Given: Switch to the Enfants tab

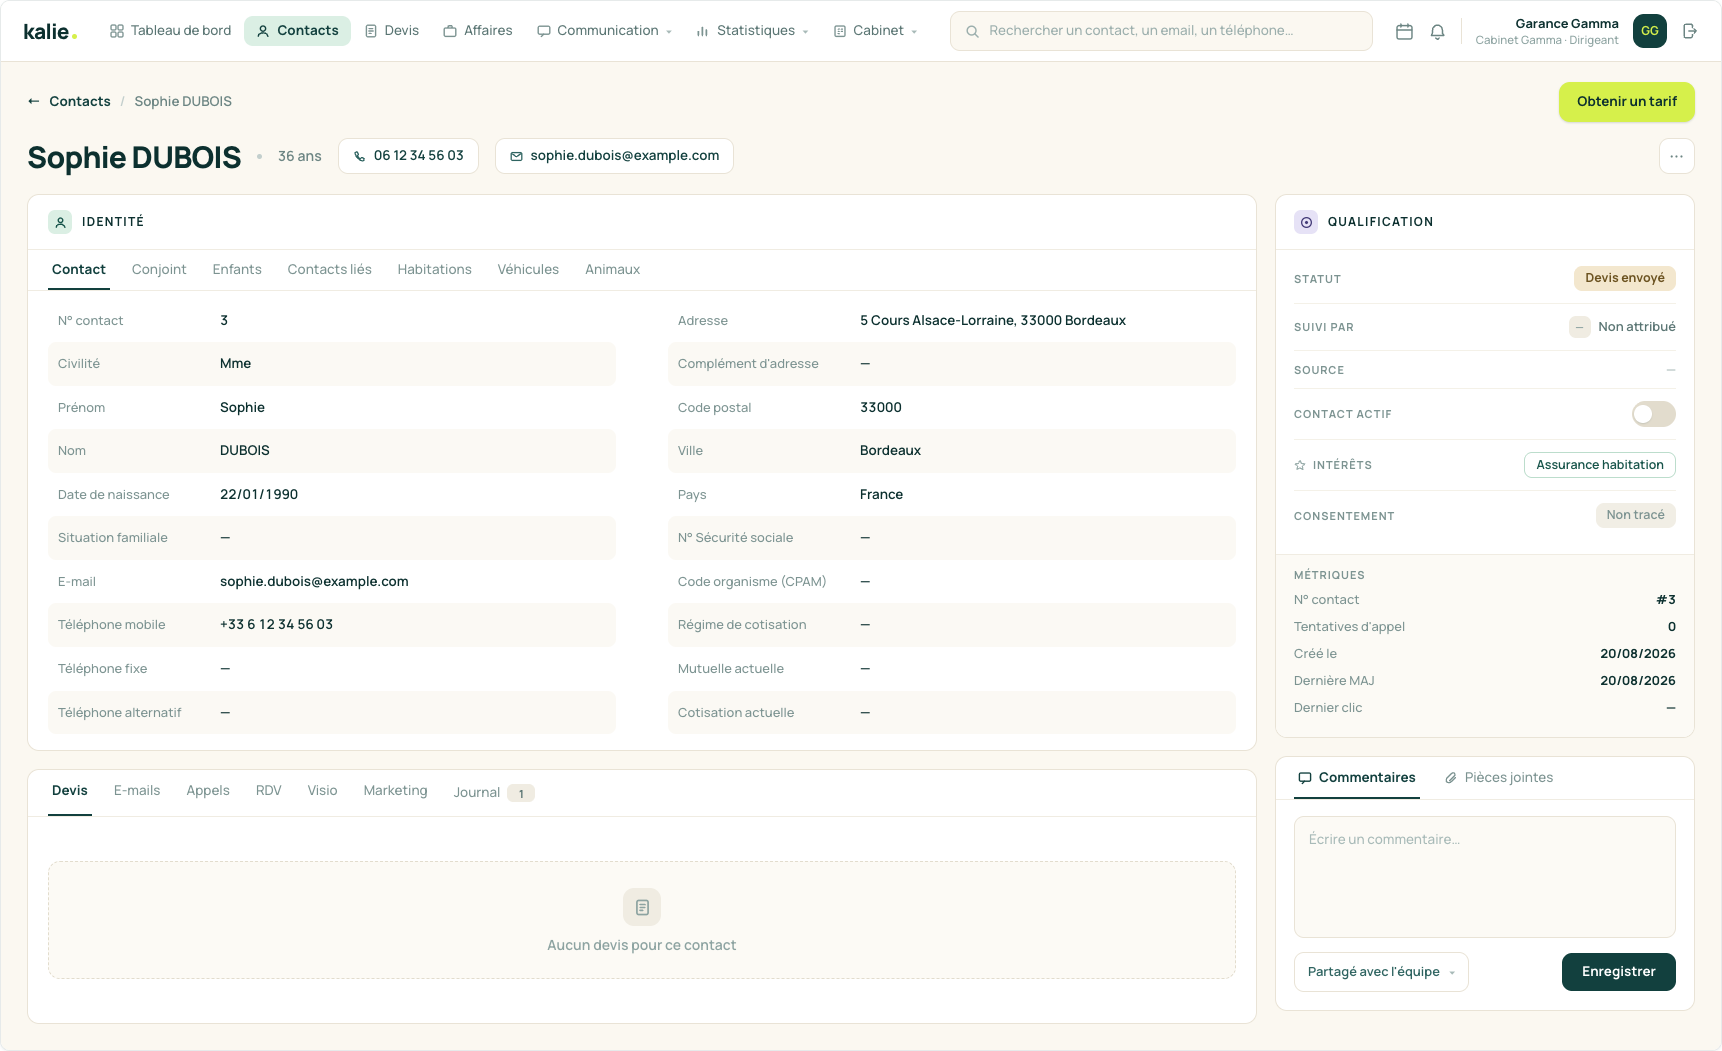Looking at the screenshot, I should pyautogui.click(x=237, y=269).
